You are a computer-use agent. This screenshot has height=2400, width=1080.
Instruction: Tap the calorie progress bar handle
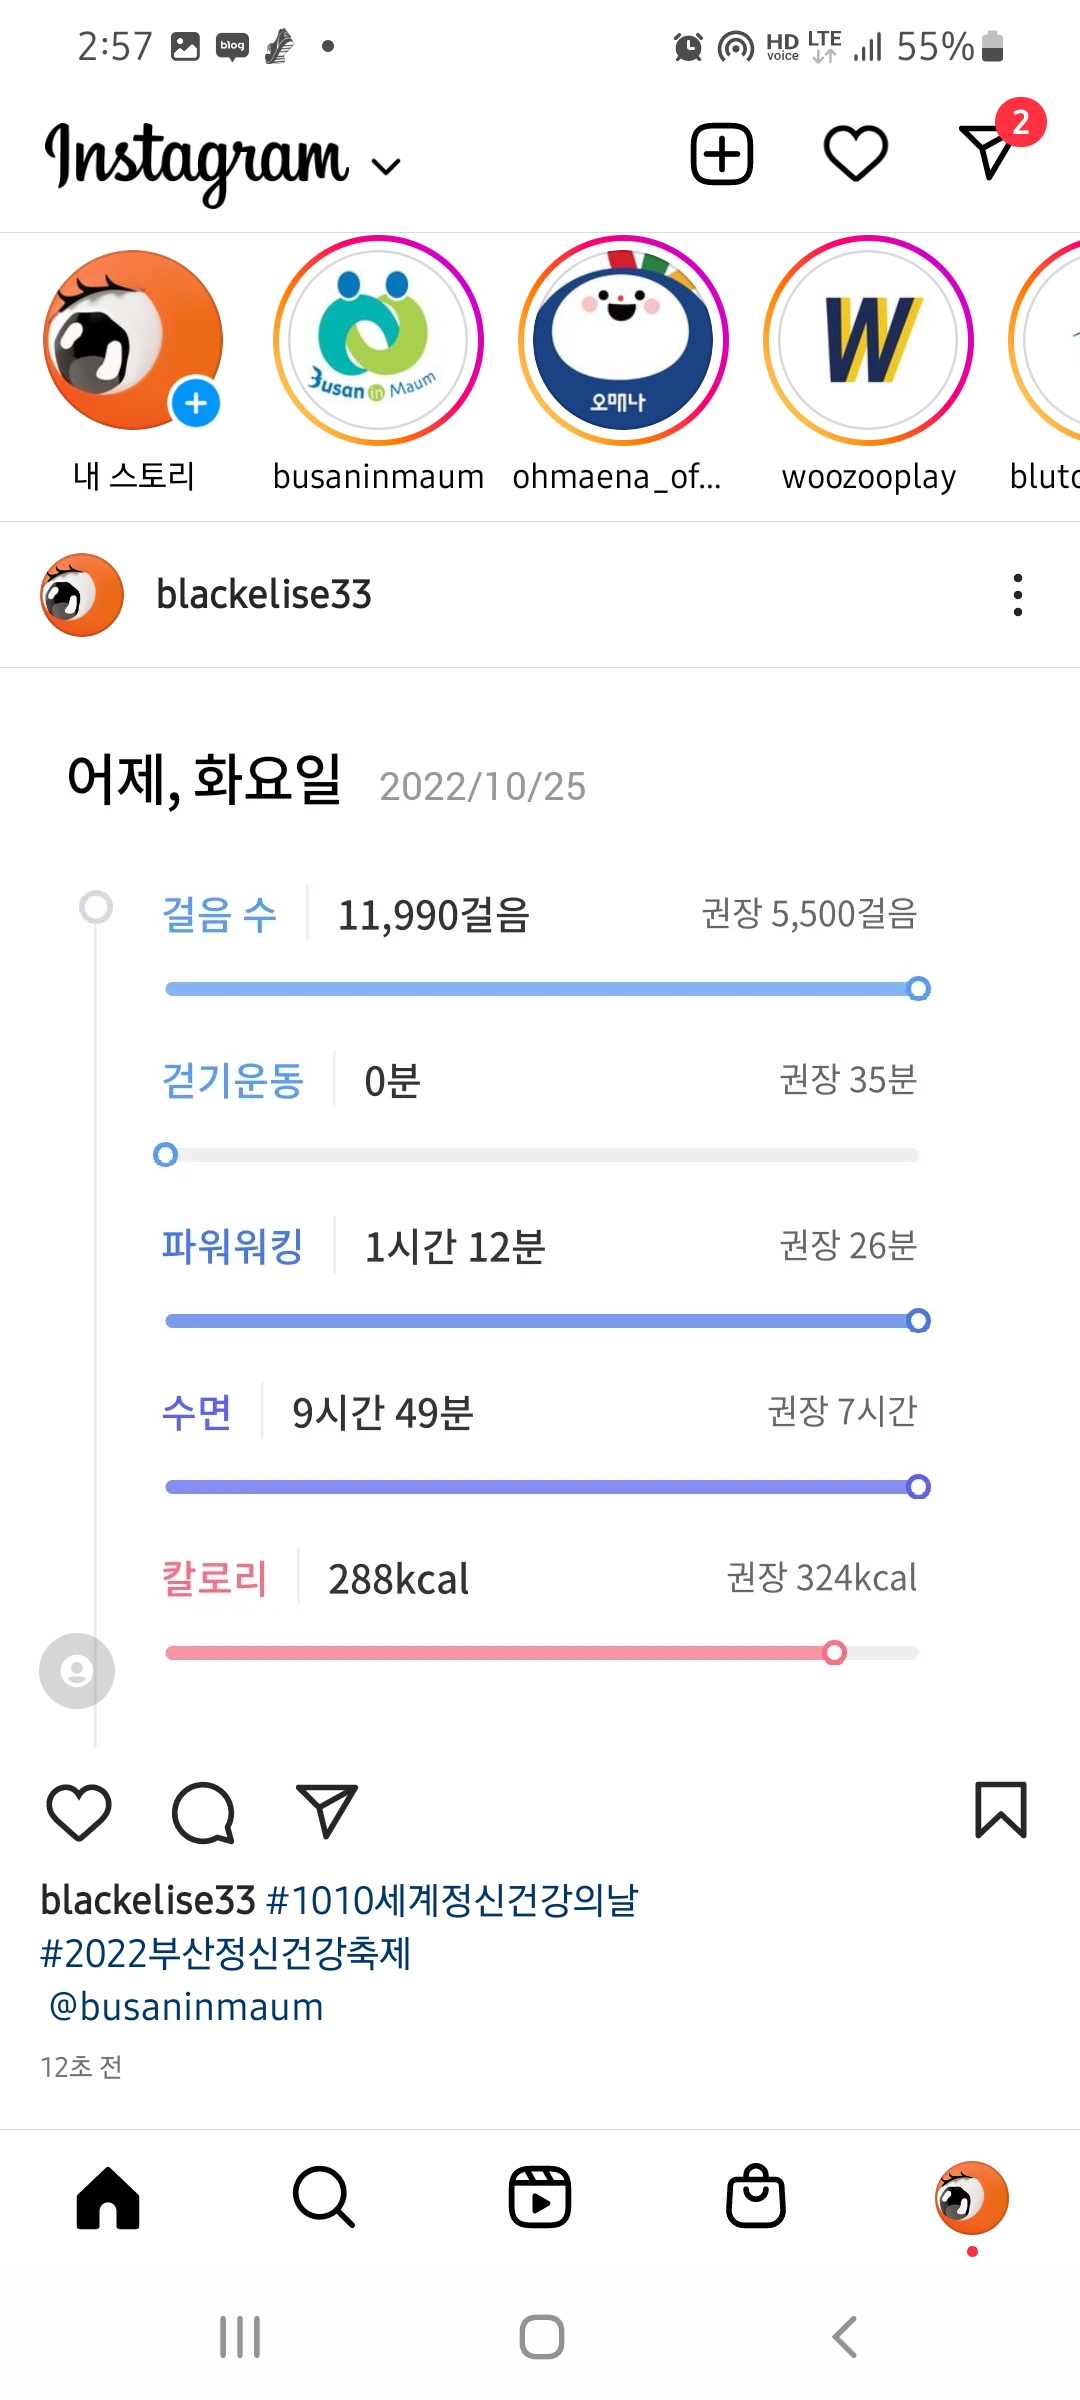pos(834,1653)
